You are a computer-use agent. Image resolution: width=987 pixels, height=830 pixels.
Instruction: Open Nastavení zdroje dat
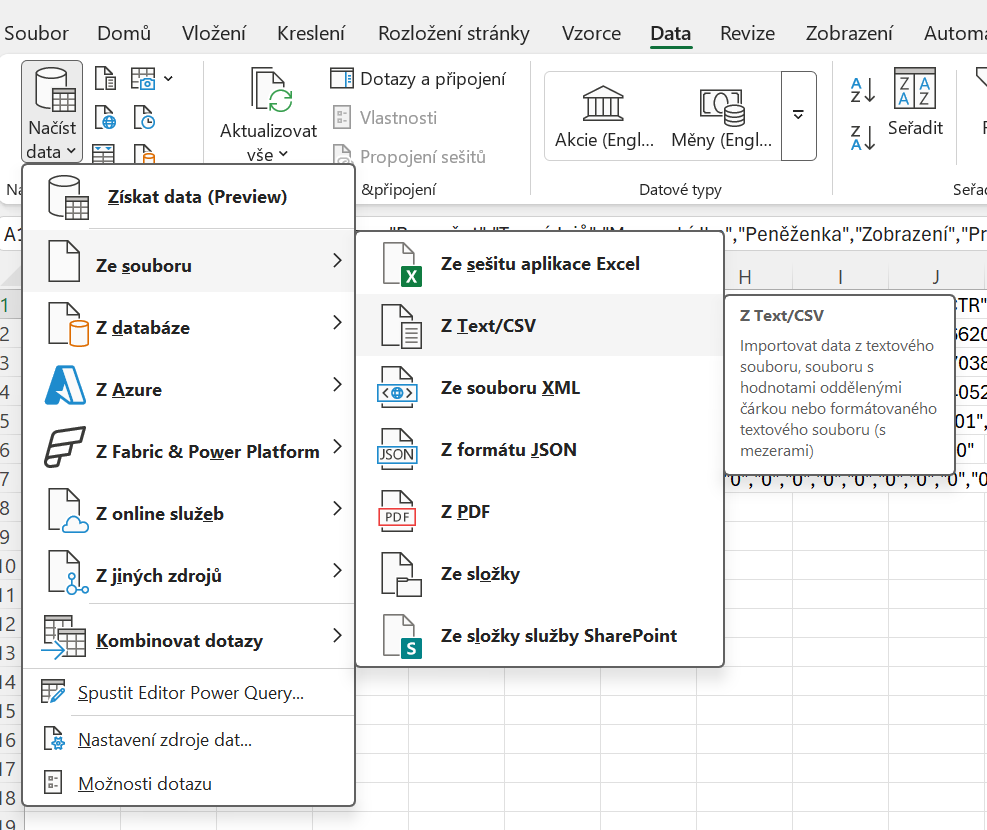[x=189, y=739]
